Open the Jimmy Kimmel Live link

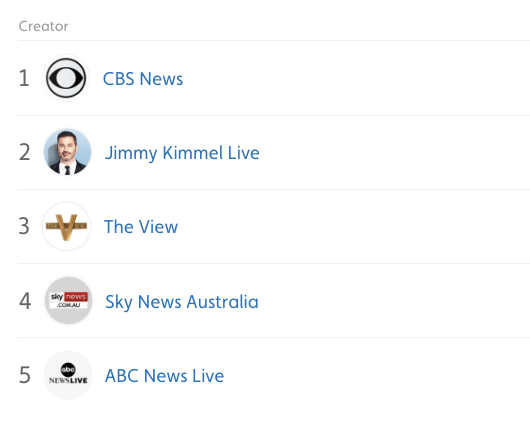182,153
